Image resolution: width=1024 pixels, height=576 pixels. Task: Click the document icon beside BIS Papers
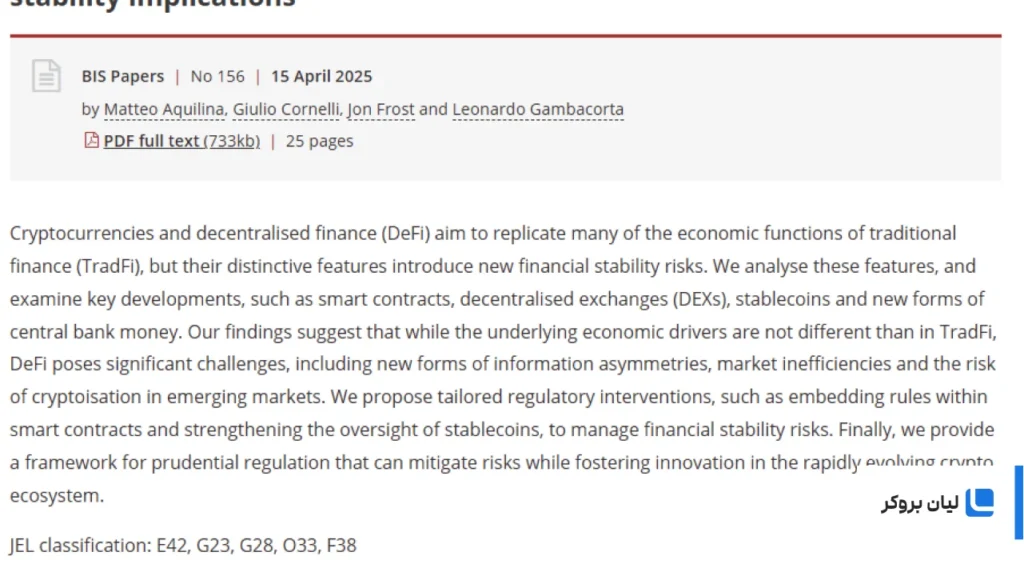click(46, 76)
